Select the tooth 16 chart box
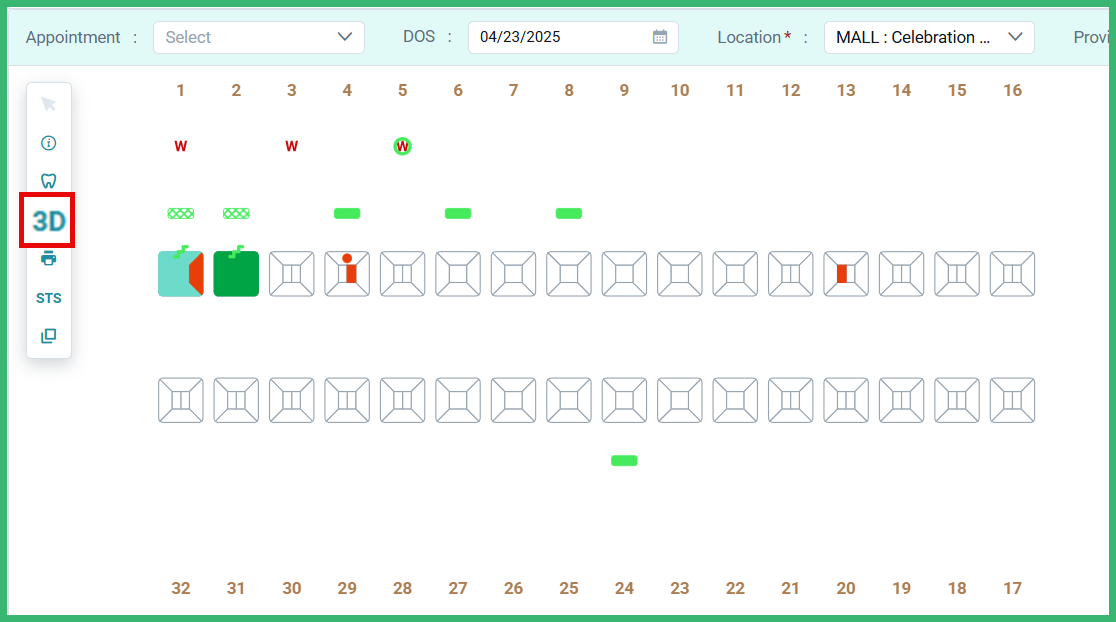Screen dimensions: 1116x622 click(x=1012, y=274)
